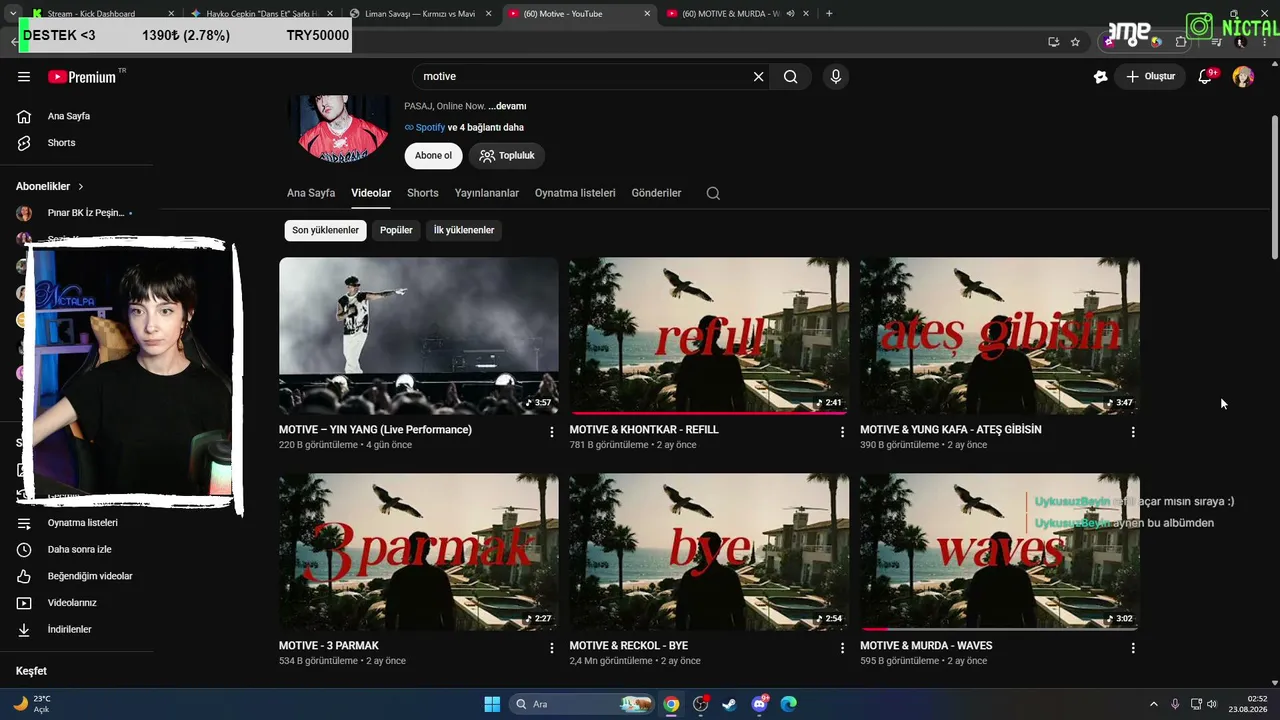
Task: Switch to the Stream - Kick Dashboard tab
Action: (103, 14)
